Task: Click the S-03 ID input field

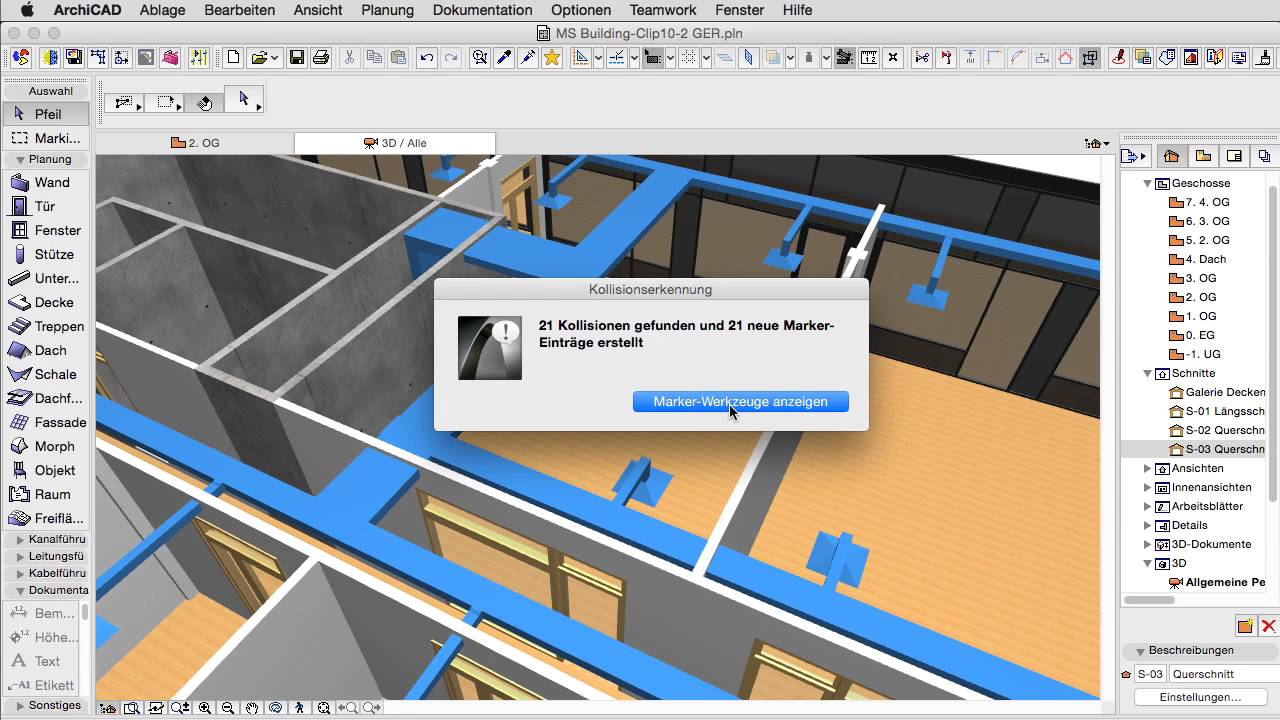Action: coord(1150,674)
